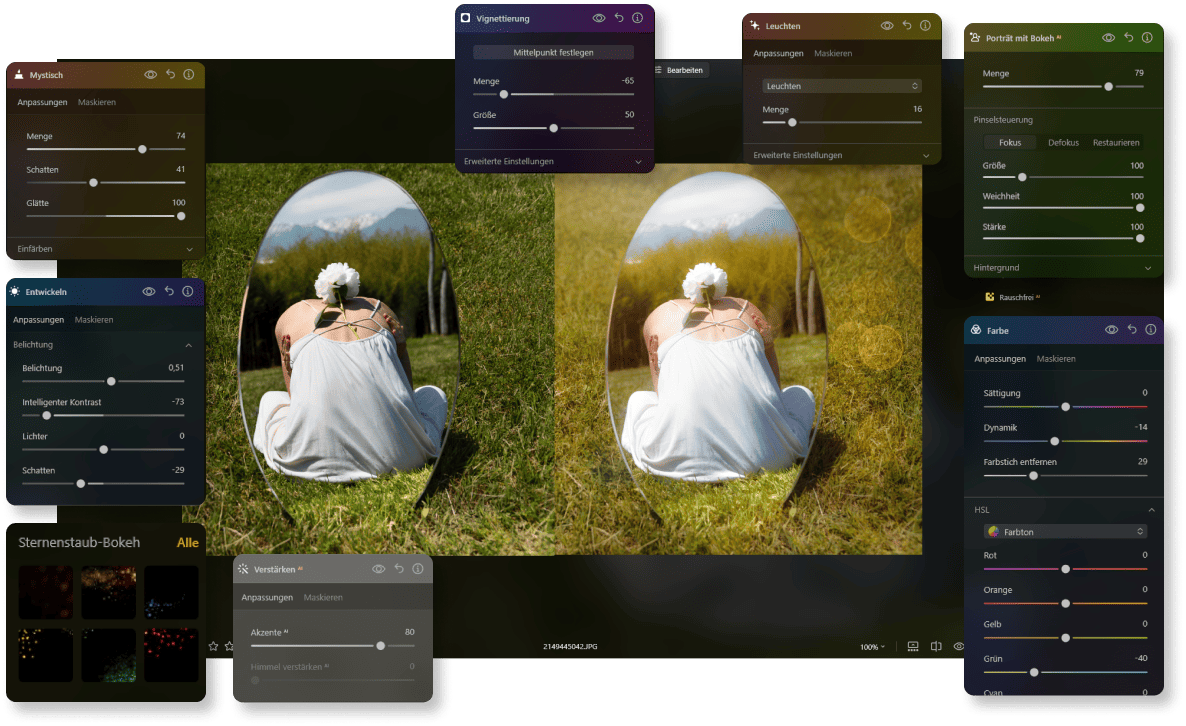The image size is (1186, 726).
Task: Open the Farbton dropdown in HSL
Action: click(x=1064, y=532)
